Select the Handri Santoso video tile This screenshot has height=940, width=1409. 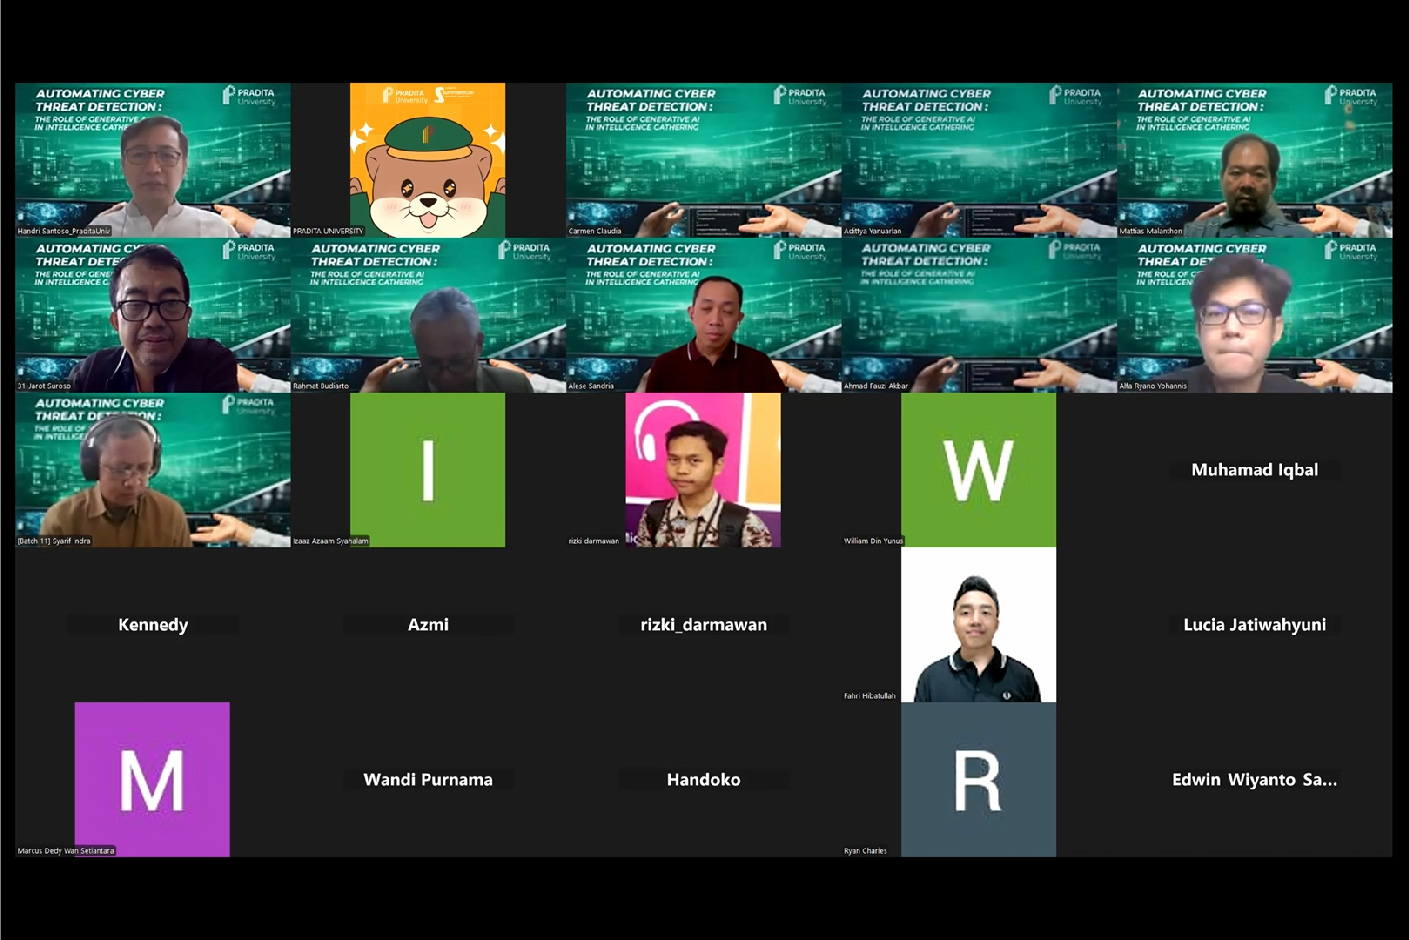point(152,160)
